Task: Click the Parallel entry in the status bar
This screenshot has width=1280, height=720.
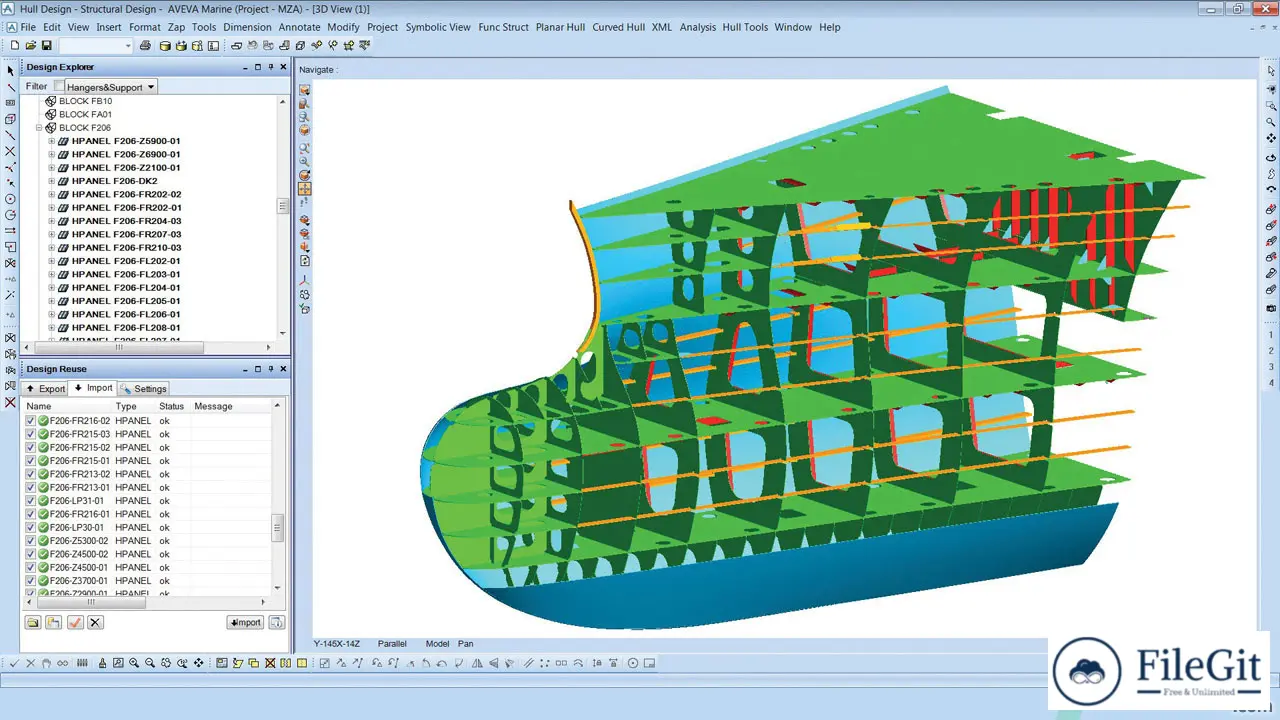Action: click(392, 644)
